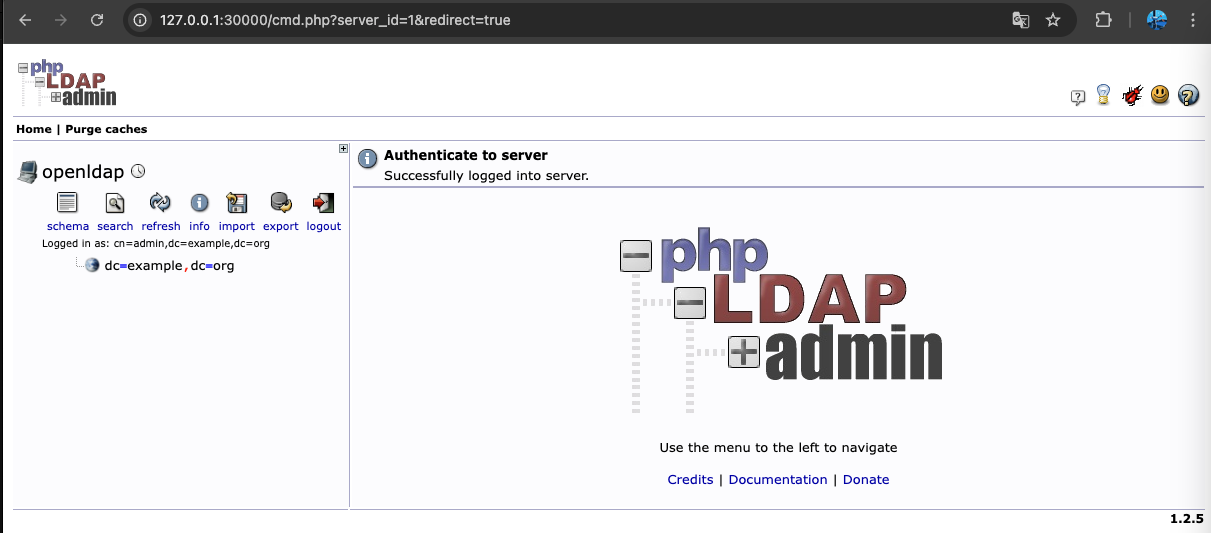Report a bug via the red bug icon
The width and height of the screenshot is (1211, 533).
coord(1132,95)
